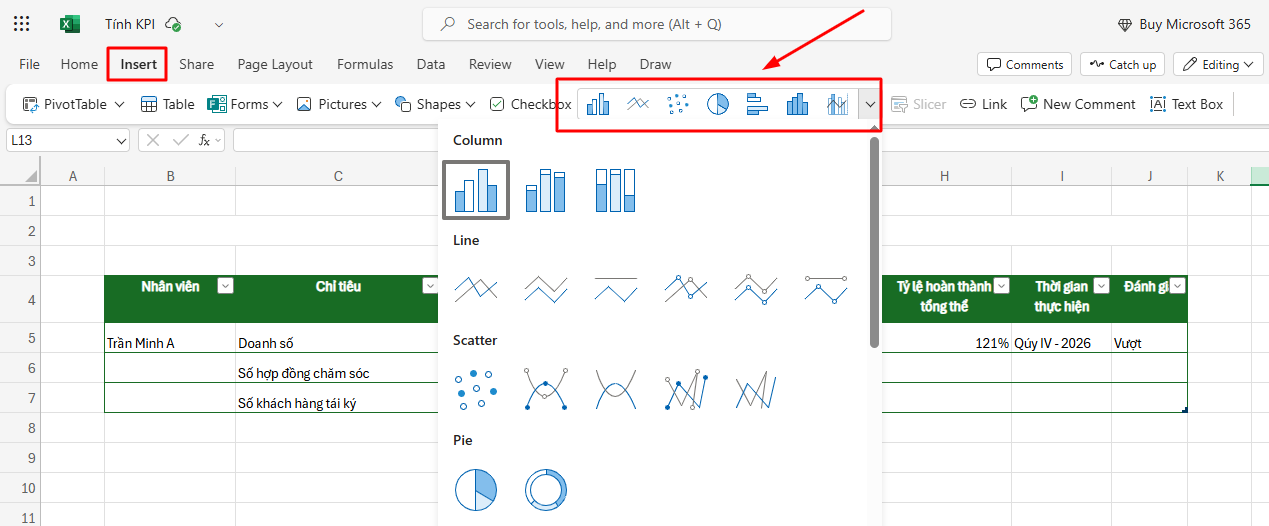Choose the Stacked Column chart thumbnail

click(546, 190)
